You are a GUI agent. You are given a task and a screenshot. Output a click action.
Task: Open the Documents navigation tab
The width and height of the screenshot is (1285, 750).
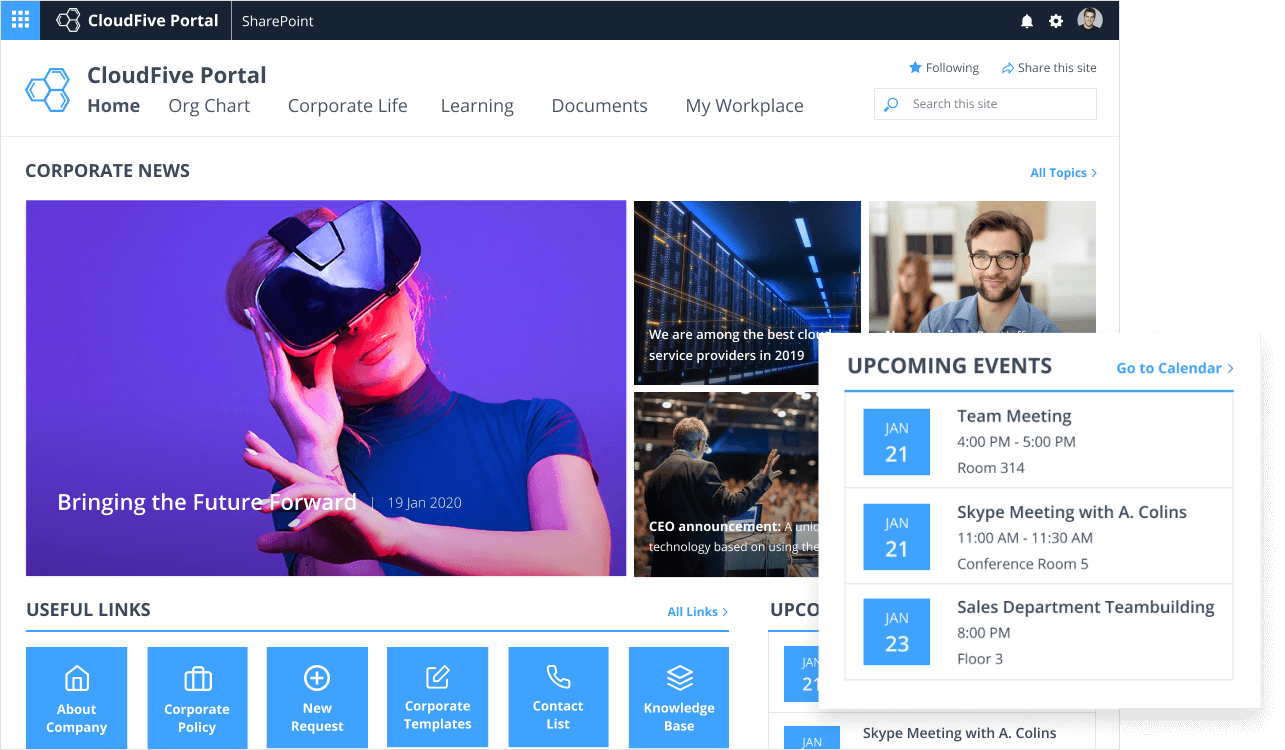click(599, 106)
